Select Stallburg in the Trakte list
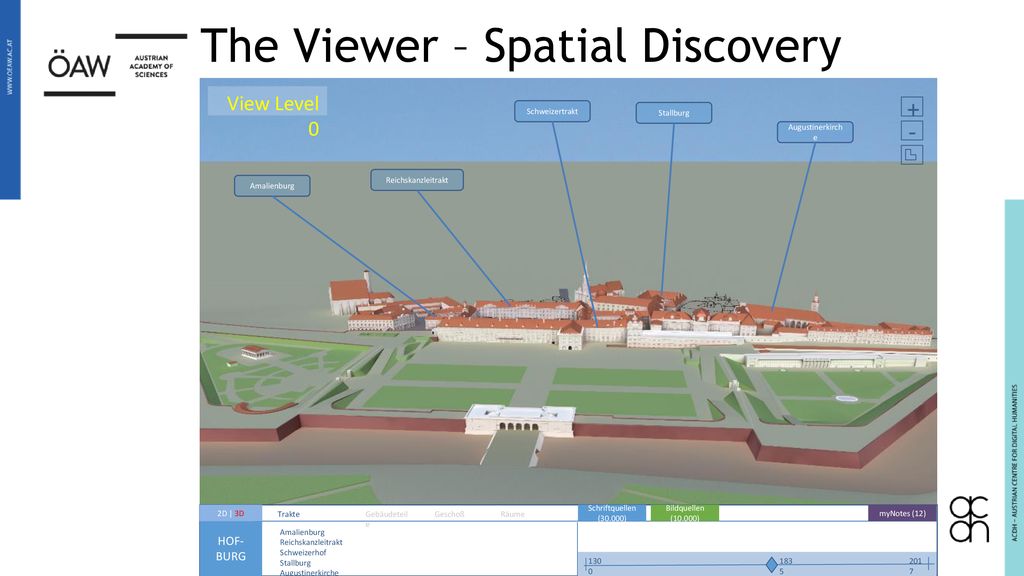 click(295, 563)
